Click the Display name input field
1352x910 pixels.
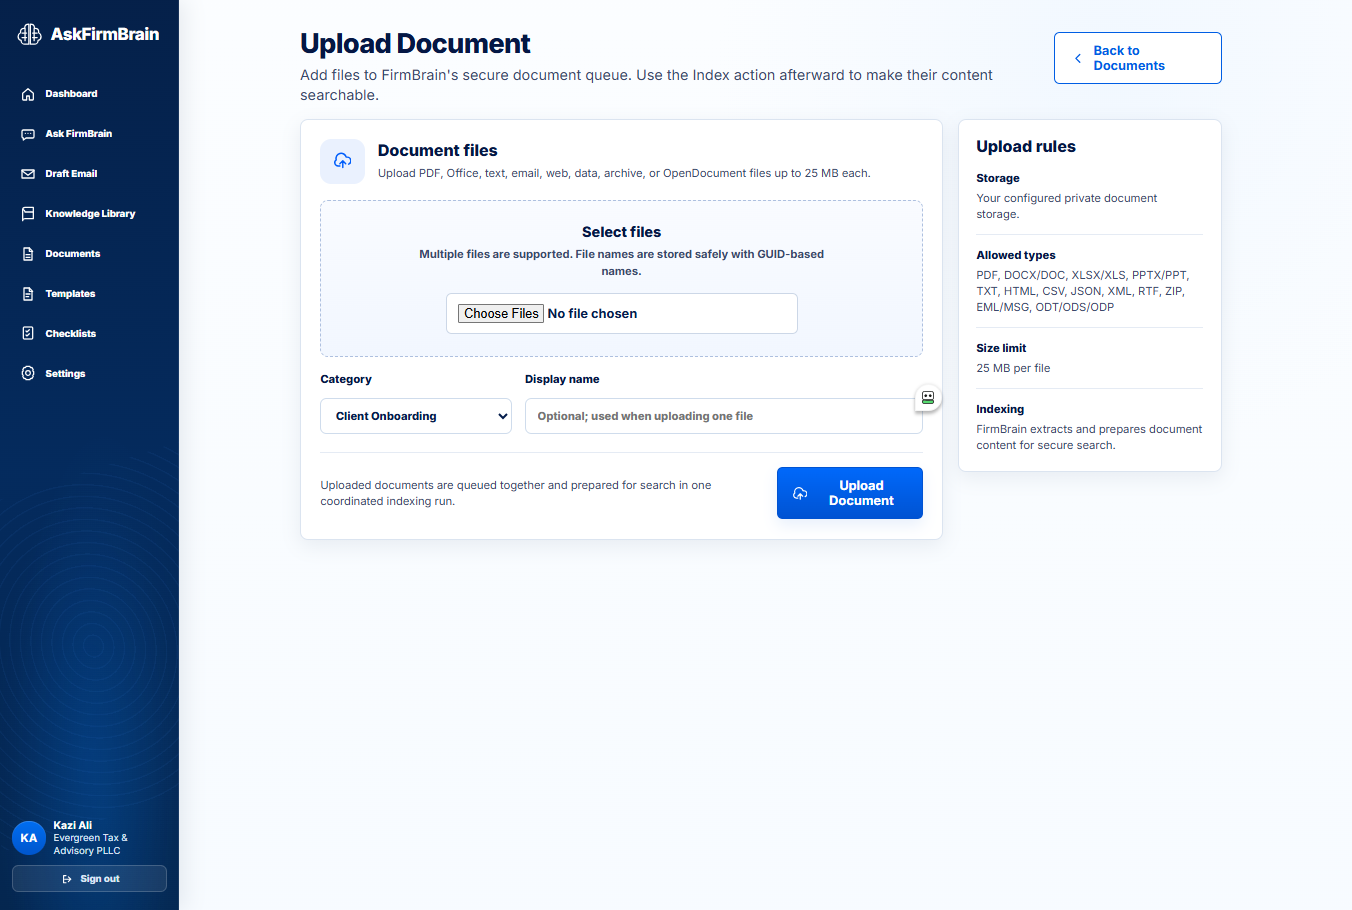pos(724,416)
